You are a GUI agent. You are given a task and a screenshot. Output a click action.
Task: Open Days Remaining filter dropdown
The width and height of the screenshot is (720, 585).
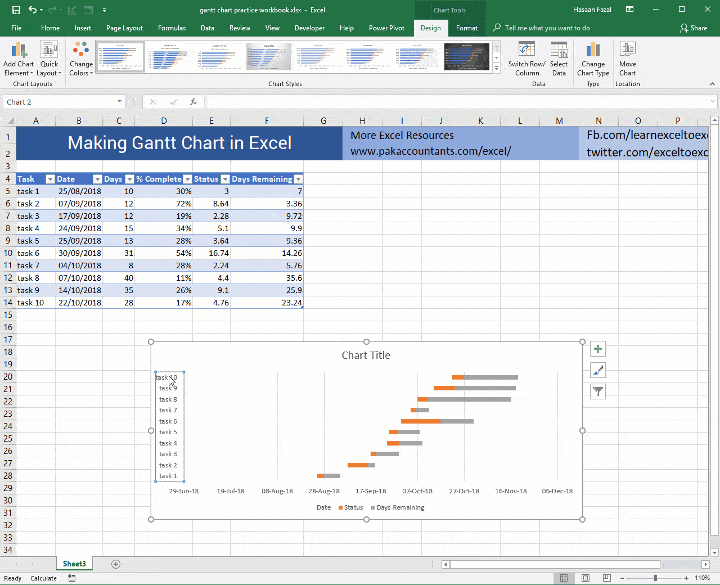coord(298,179)
